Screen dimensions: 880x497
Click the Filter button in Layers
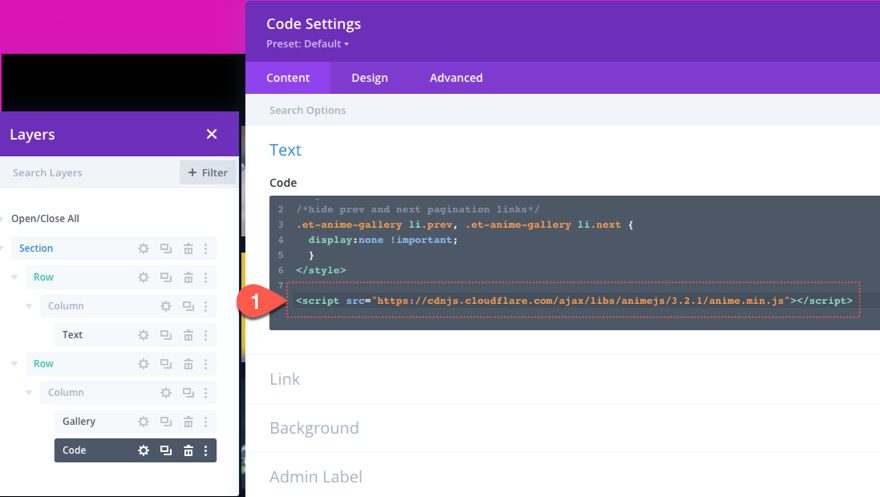pyautogui.click(x=208, y=173)
